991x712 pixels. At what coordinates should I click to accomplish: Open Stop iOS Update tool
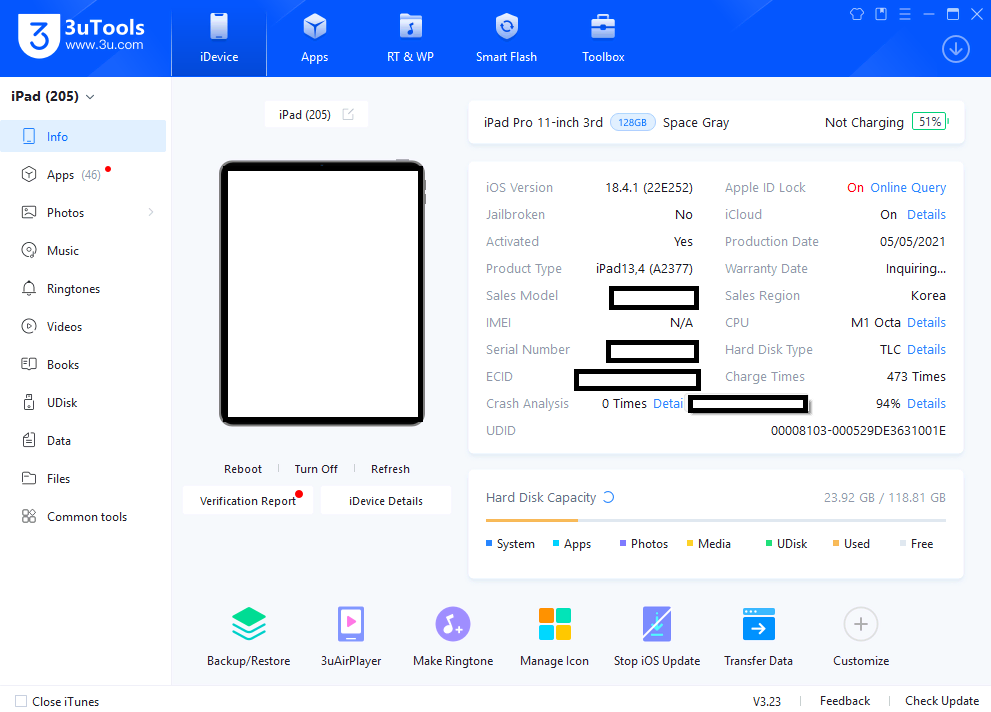(657, 637)
